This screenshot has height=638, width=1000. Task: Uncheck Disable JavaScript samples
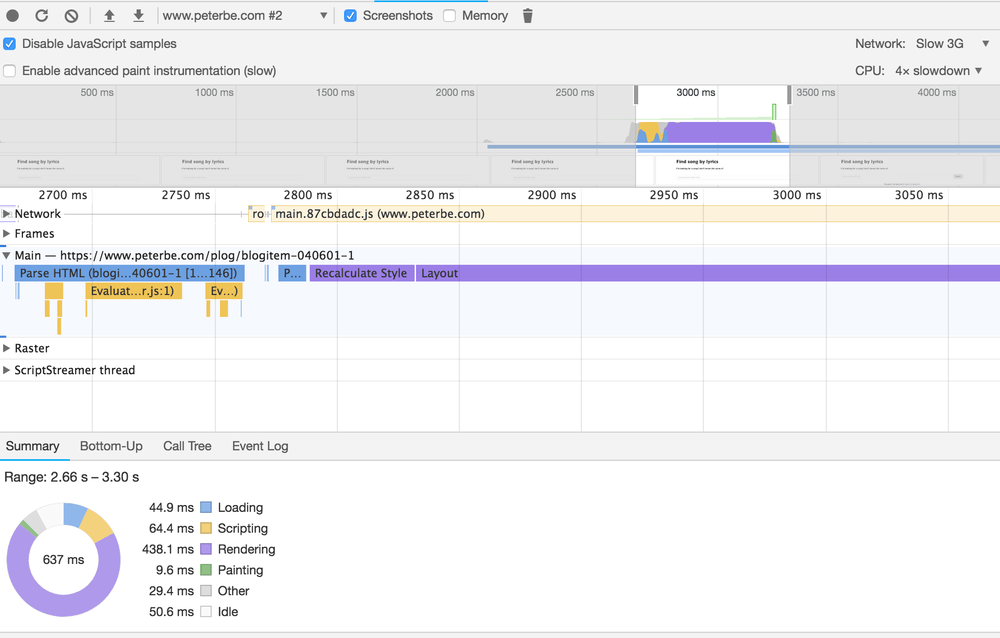pyautogui.click(x=10, y=44)
